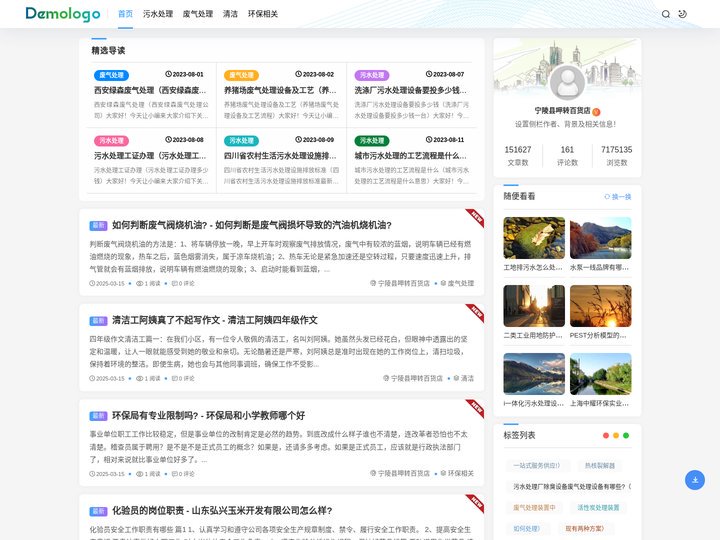Image resolution: width=720 pixels, height=540 pixels.
Task: Open featured article 西安绿森废气处理
Action: (x=150, y=90)
